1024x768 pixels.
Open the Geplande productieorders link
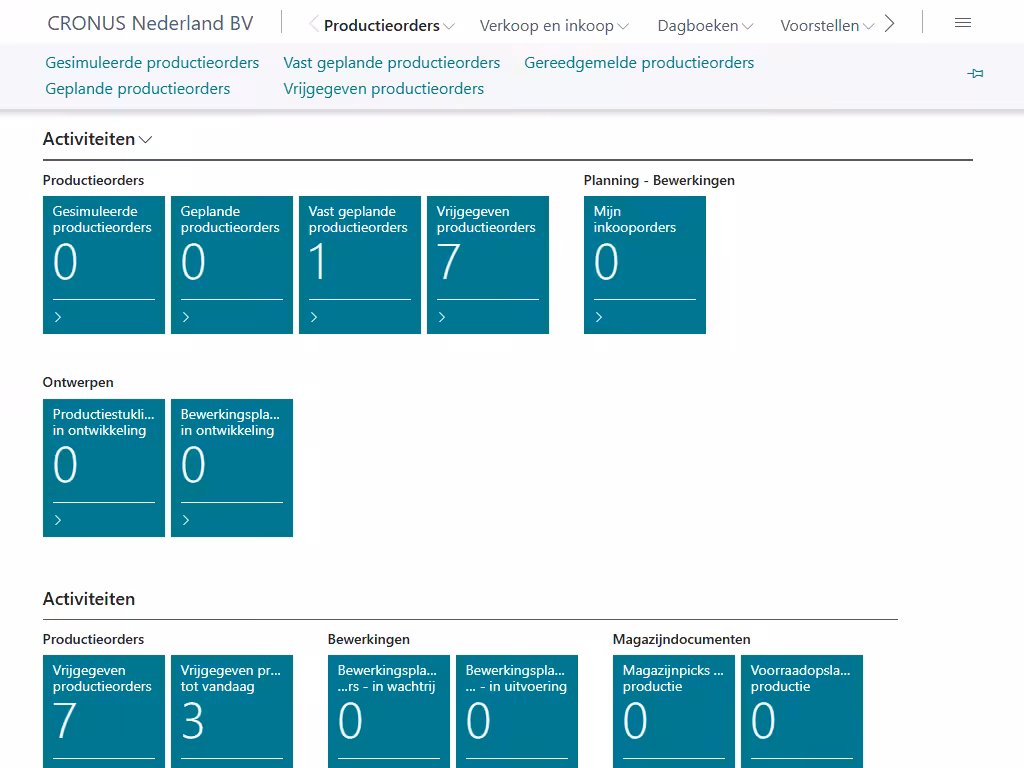pyautogui.click(x=138, y=88)
